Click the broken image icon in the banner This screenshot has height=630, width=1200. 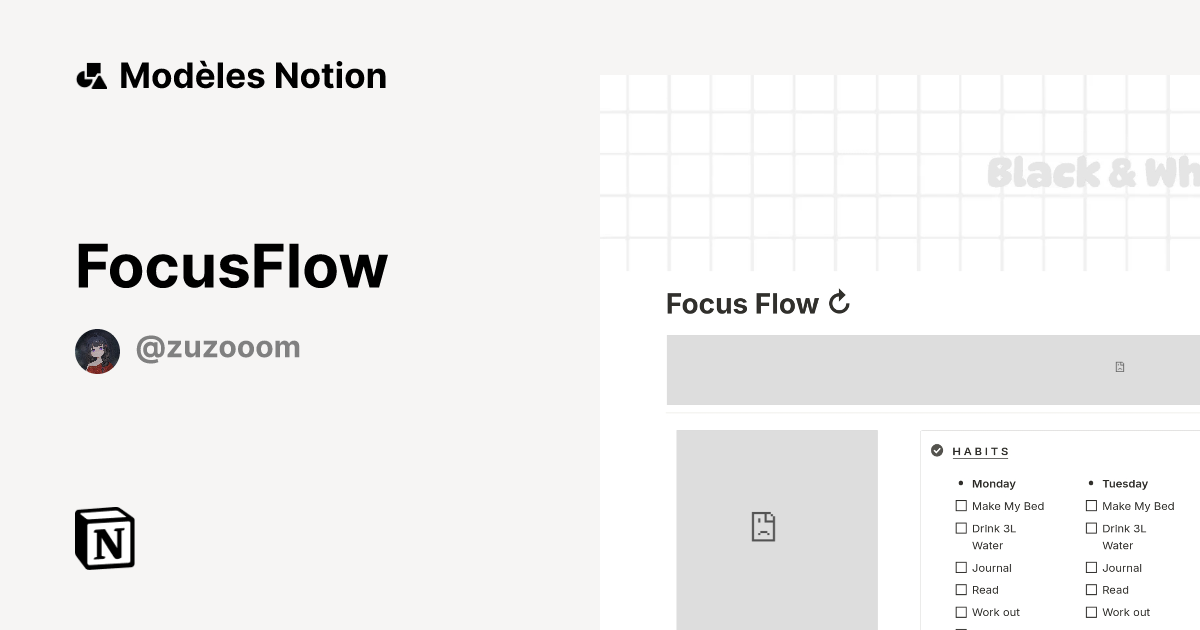pyautogui.click(x=1119, y=367)
